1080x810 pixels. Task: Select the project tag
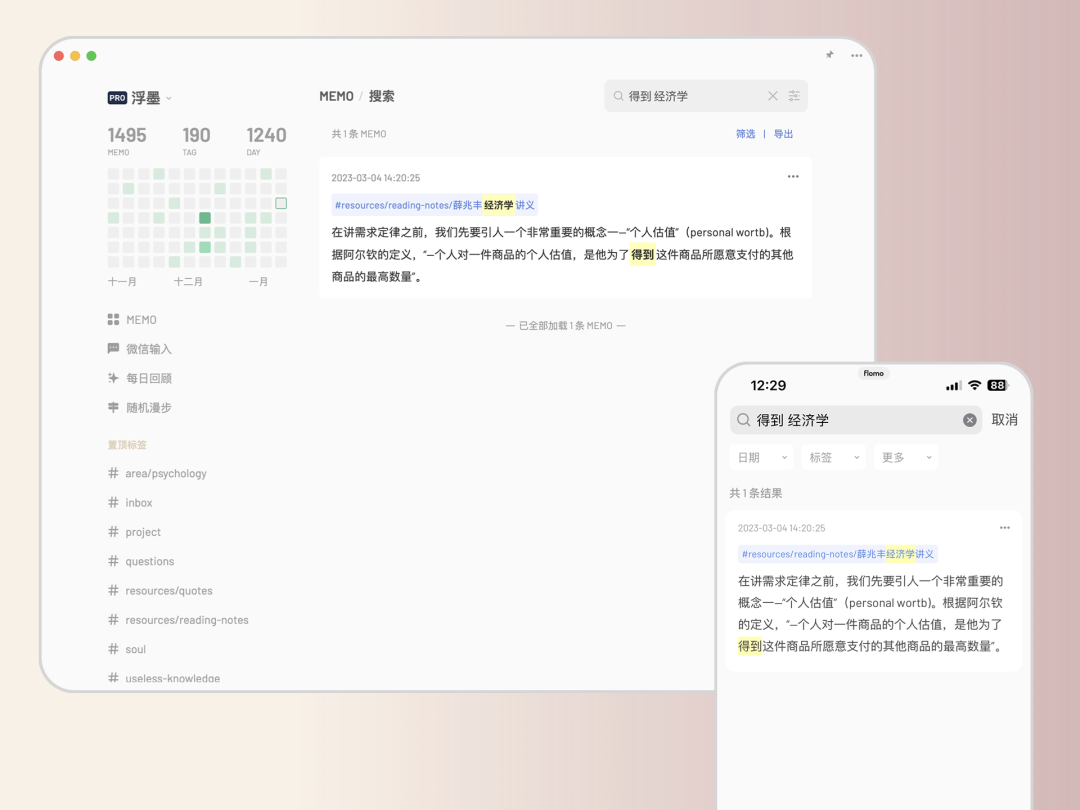(134, 532)
